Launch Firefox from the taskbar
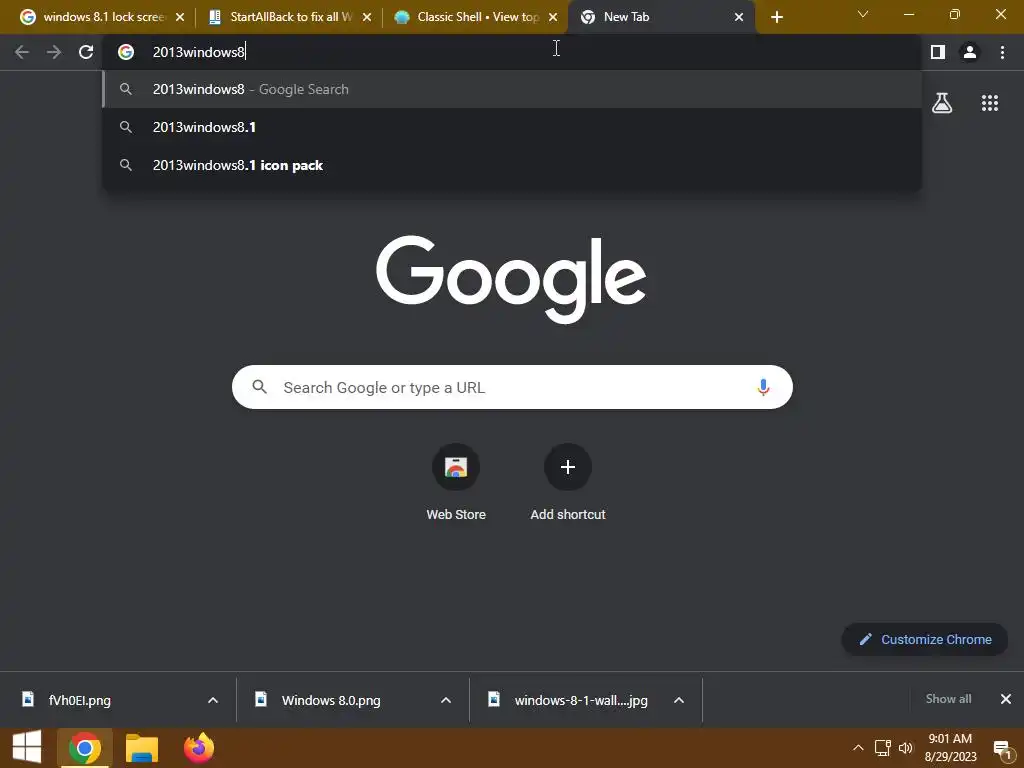1024x768 pixels. click(x=199, y=748)
